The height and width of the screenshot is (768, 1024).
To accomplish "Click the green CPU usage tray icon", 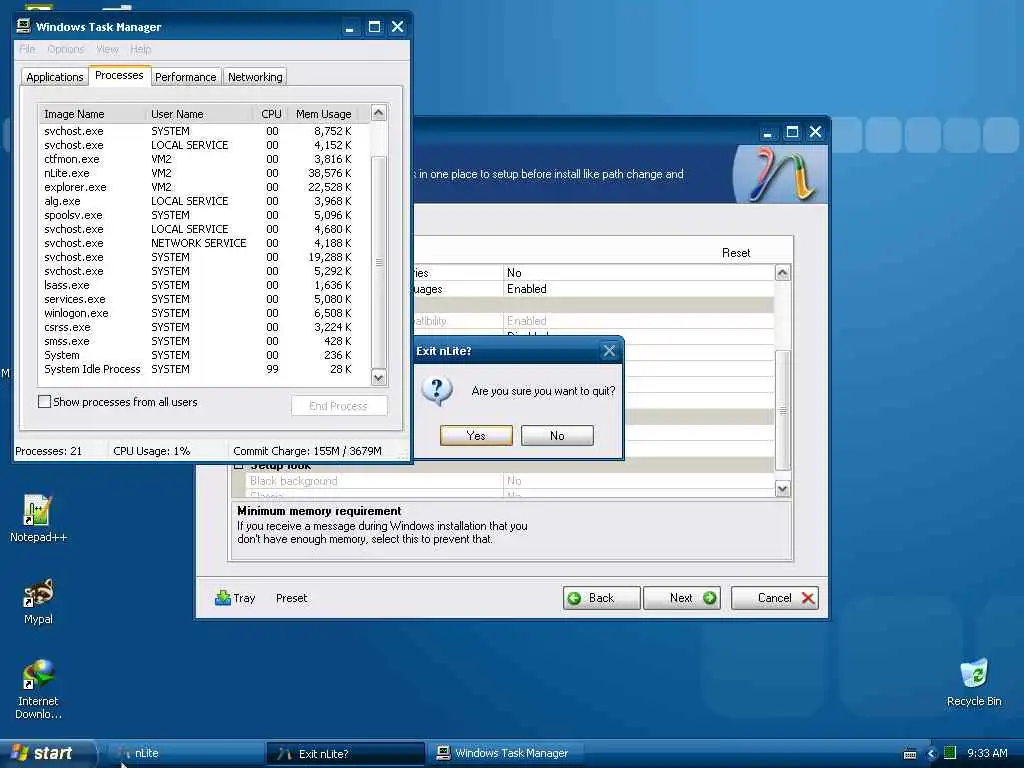I will pos(950,753).
